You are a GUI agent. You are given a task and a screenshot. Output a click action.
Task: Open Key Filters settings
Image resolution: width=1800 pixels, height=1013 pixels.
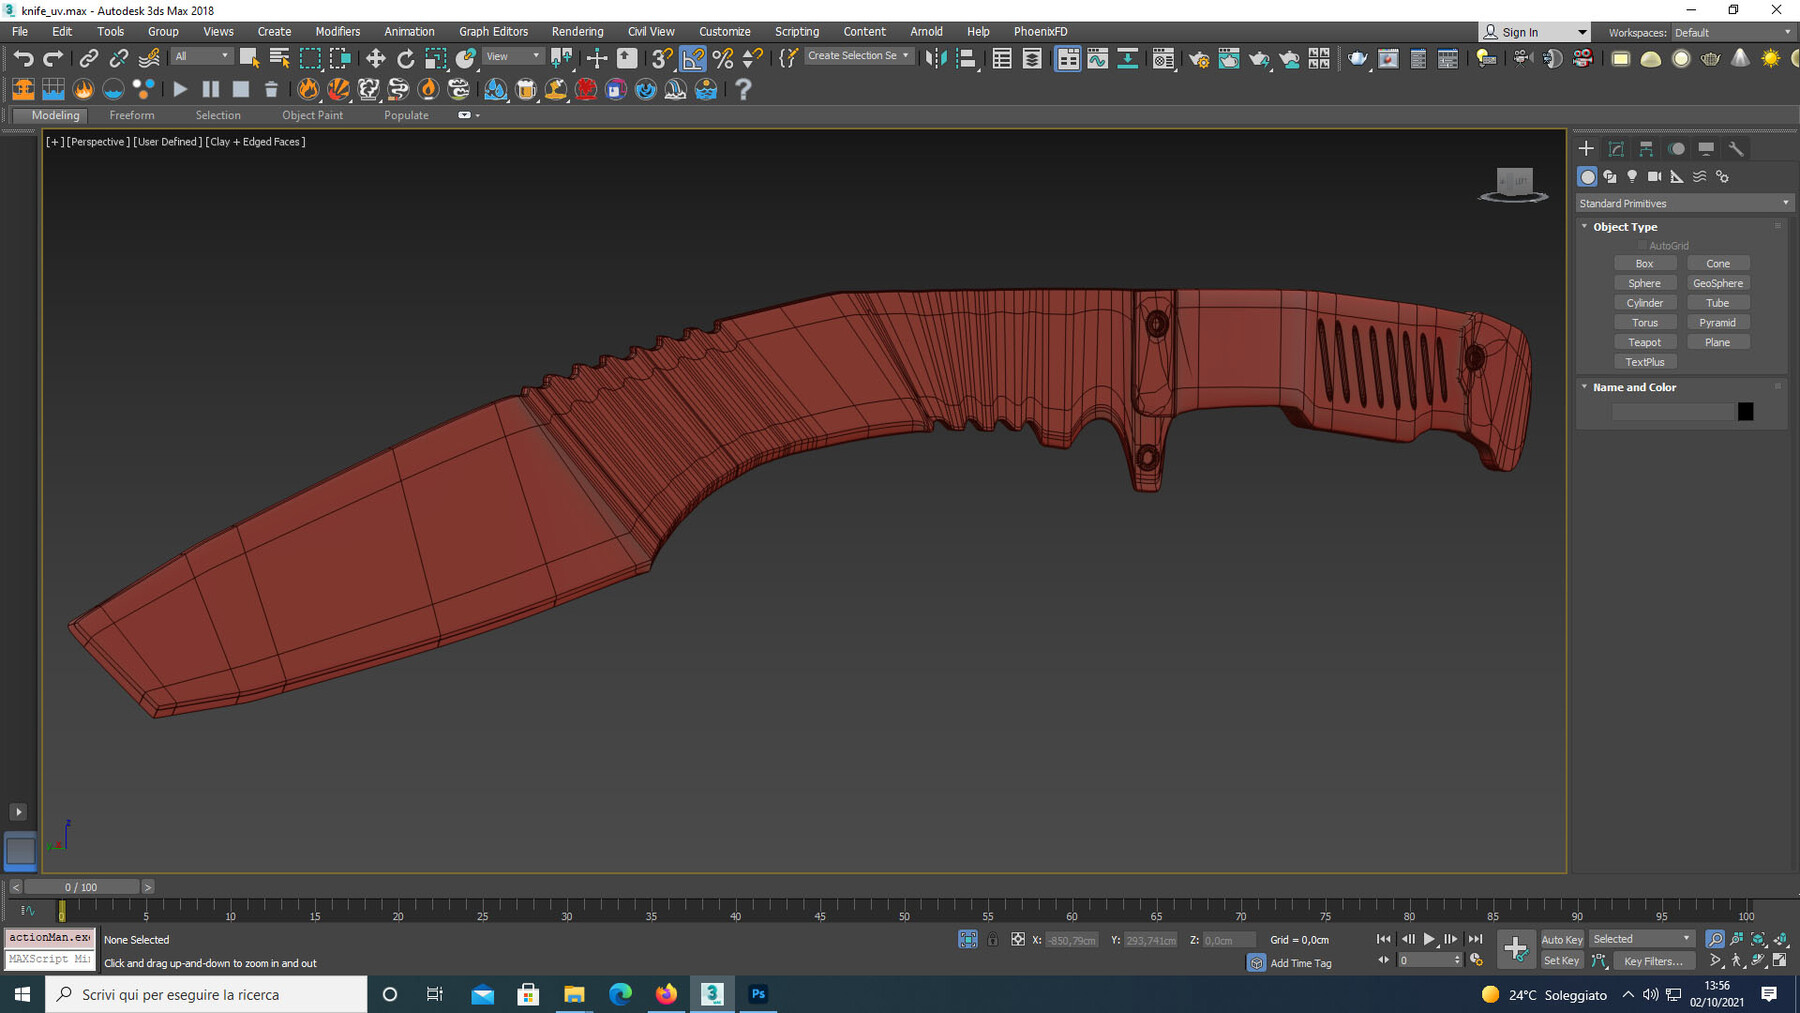click(1654, 961)
